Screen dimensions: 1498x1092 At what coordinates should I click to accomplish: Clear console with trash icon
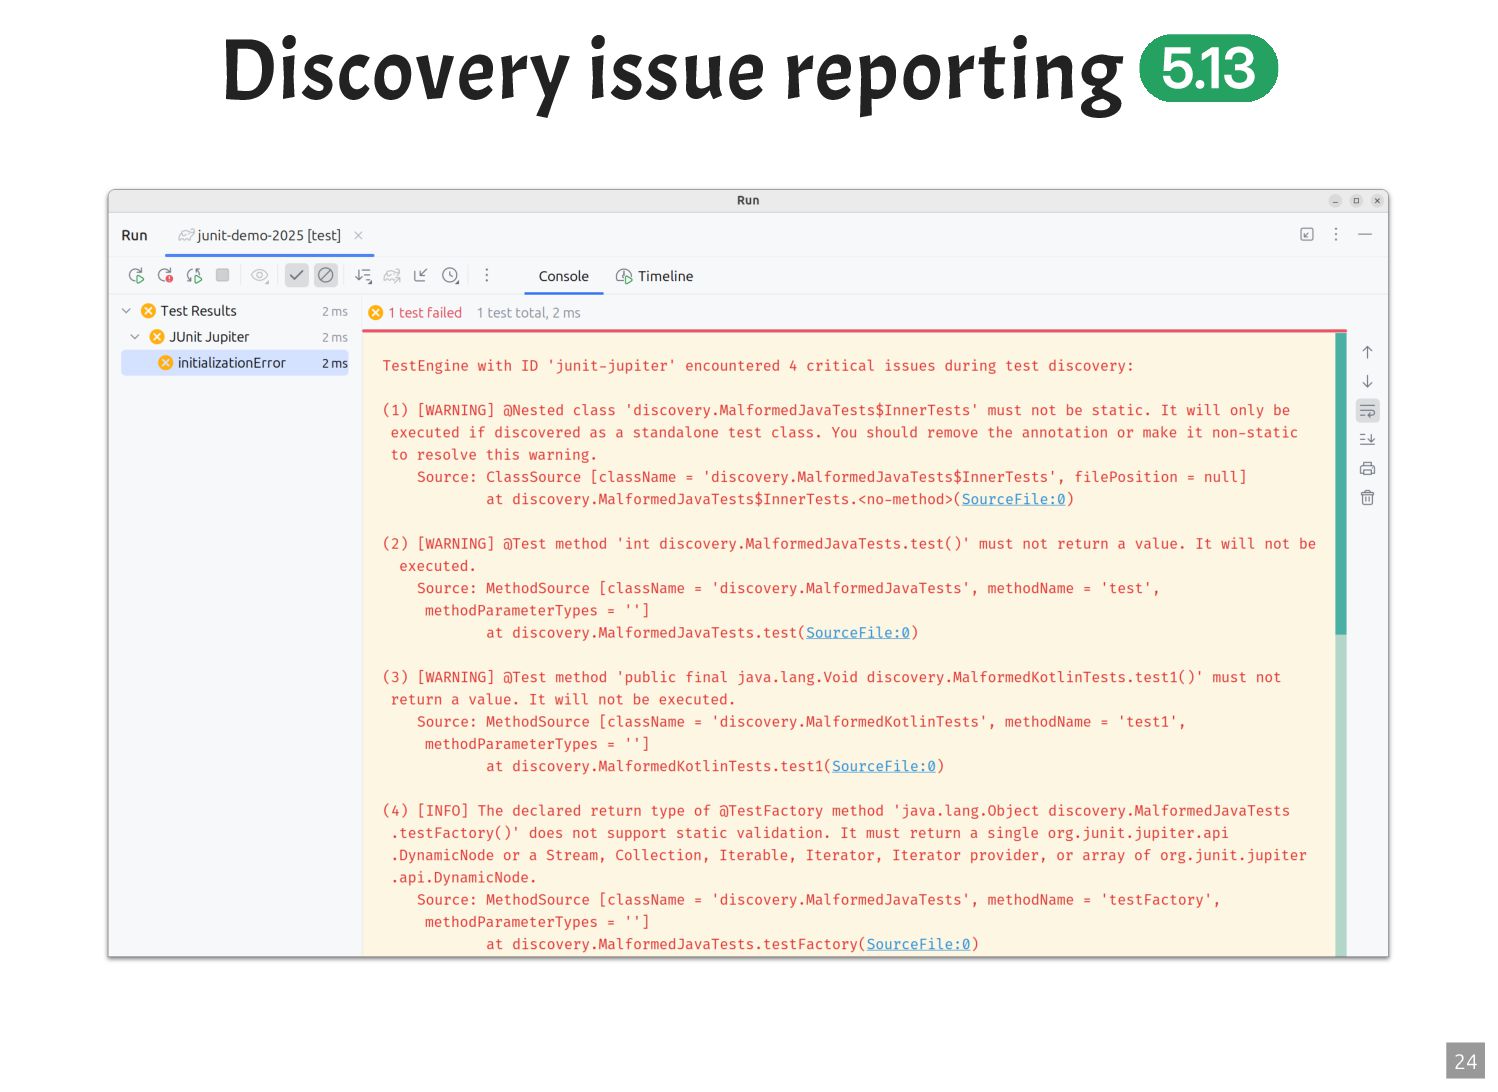1367,497
